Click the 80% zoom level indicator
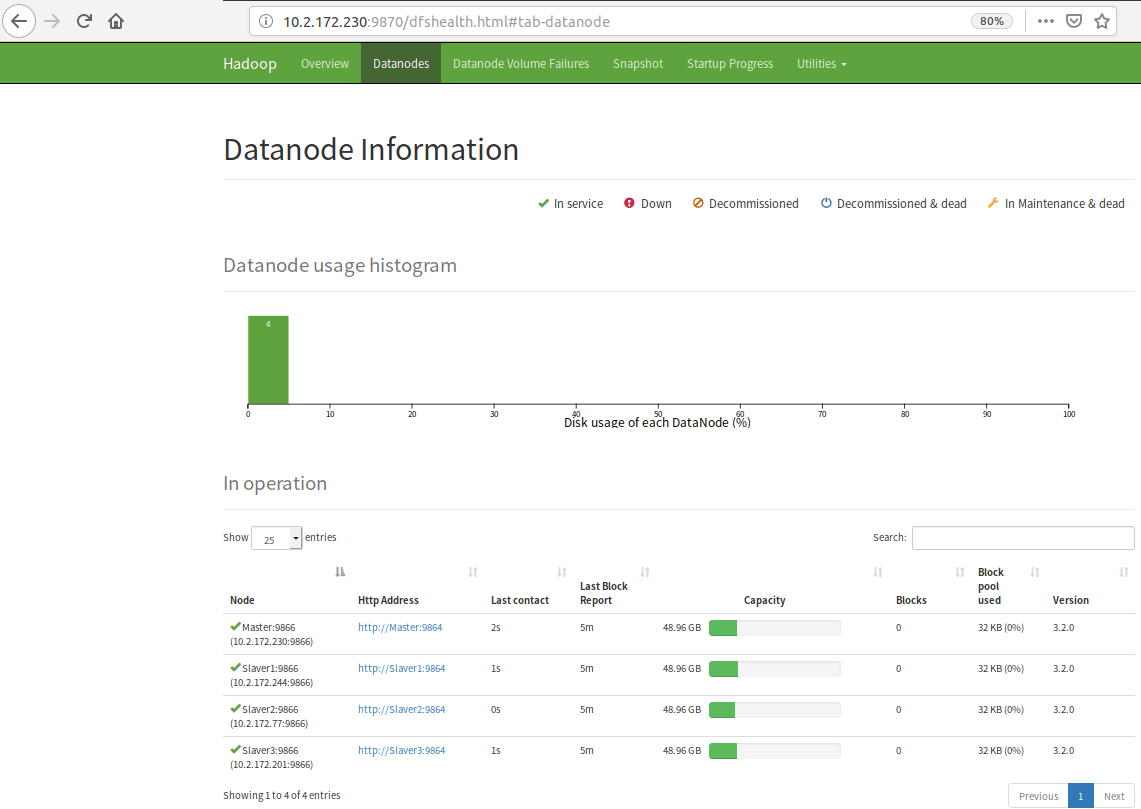Viewport: 1141px width, 809px height. [992, 21]
